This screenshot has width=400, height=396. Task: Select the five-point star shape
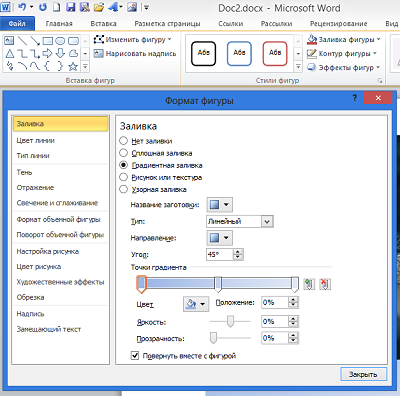click(x=73, y=66)
